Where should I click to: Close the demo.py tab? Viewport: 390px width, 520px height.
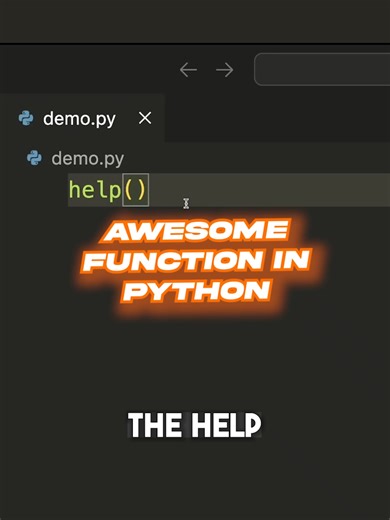(145, 118)
